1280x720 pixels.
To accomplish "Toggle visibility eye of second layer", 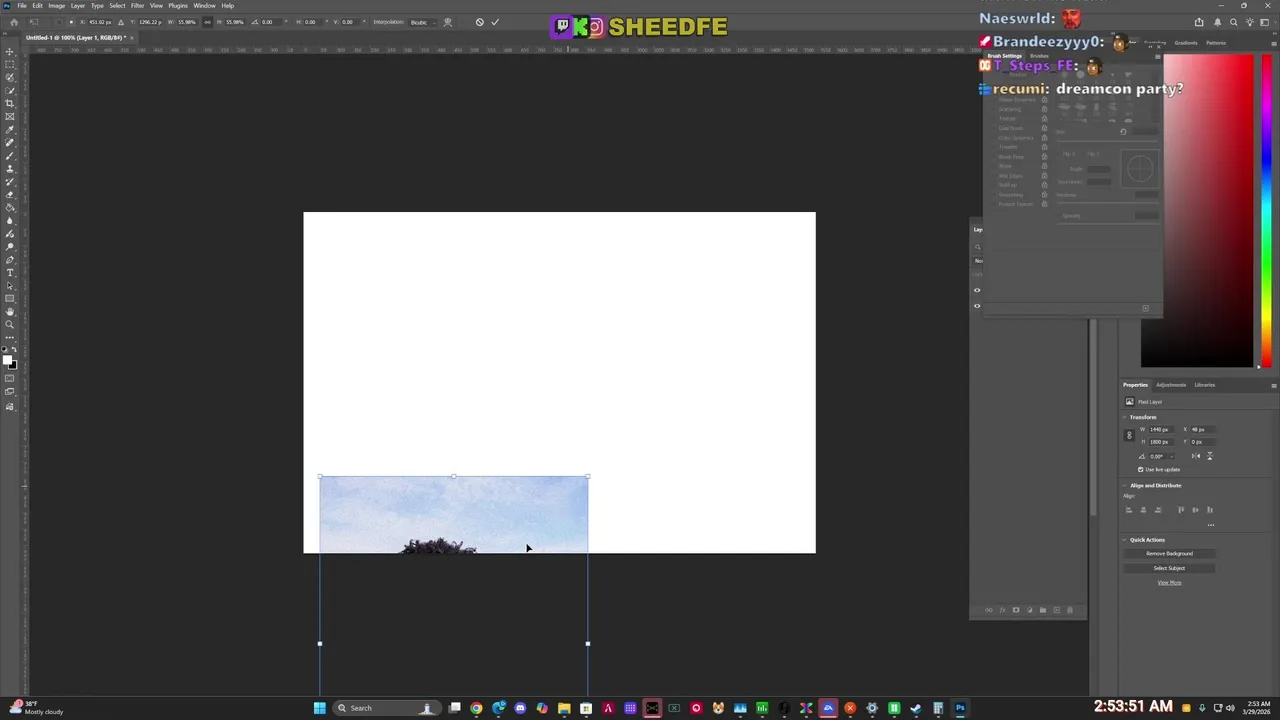I will tap(977, 306).
